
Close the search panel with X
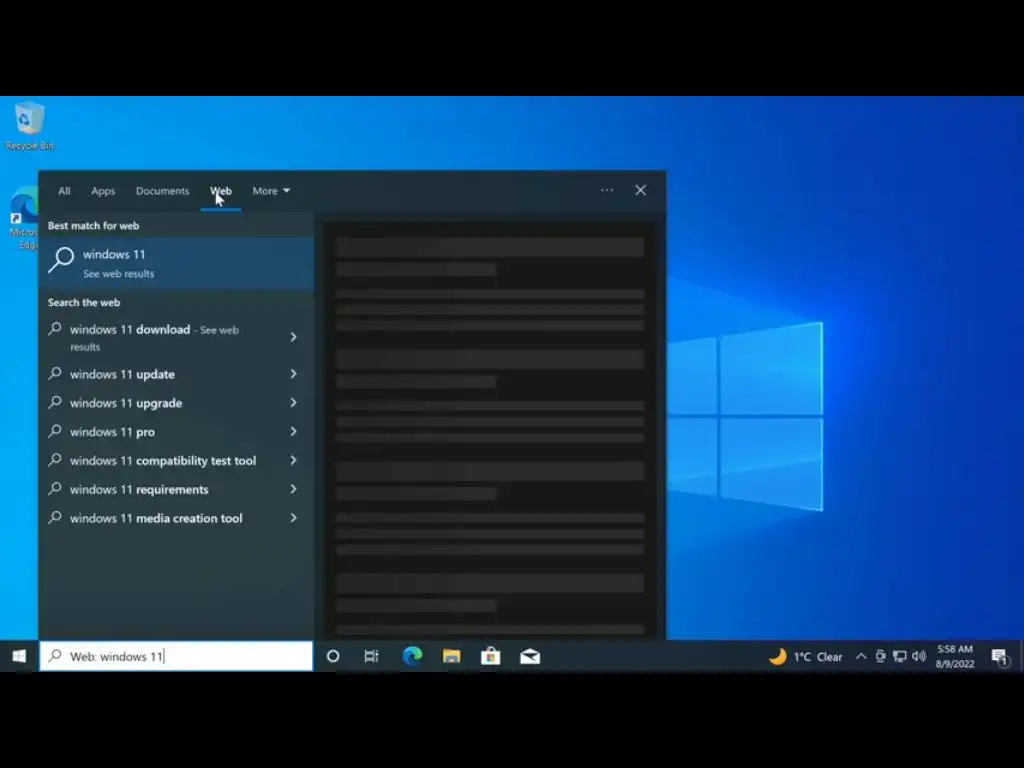click(x=641, y=190)
